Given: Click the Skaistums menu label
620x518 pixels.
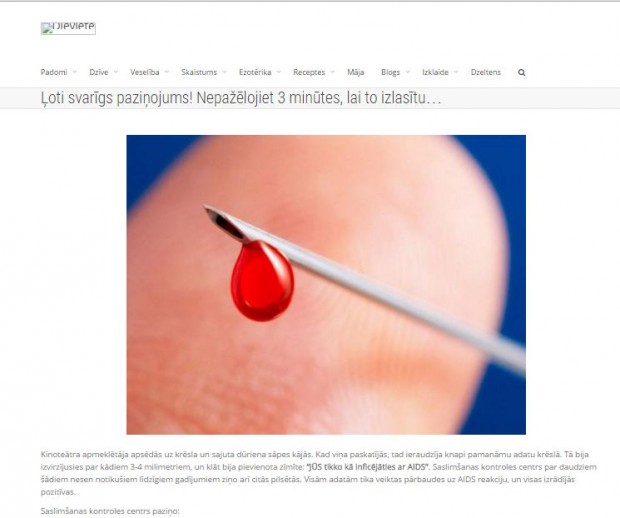Looking at the screenshot, I should pos(199,72).
